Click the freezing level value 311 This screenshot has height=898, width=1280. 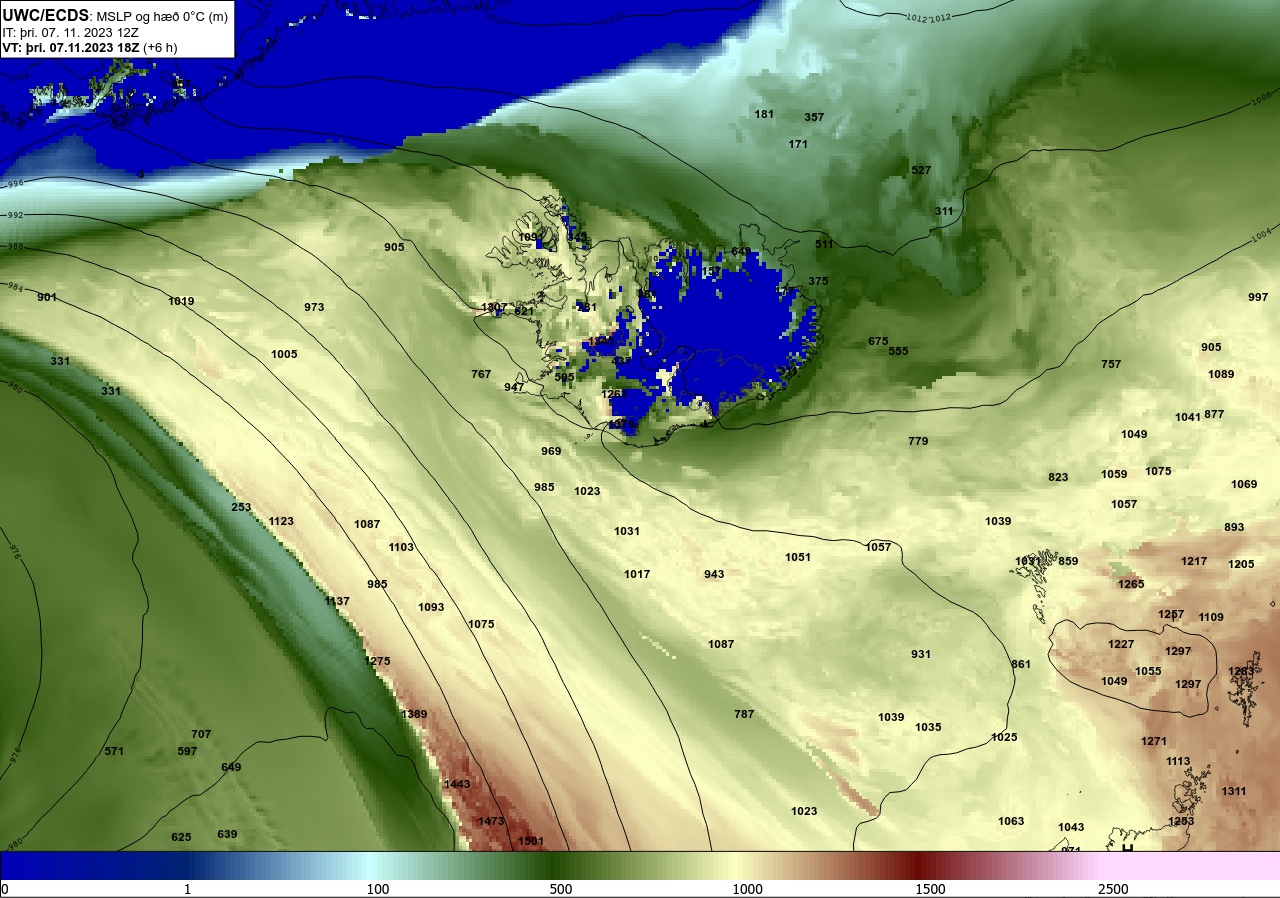944,211
